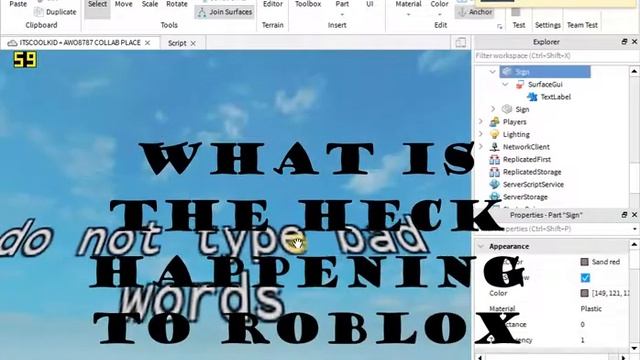The width and height of the screenshot is (640, 360).
Task: Expand the NetworkClient node
Action: pyautogui.click(x=480, y=147)
